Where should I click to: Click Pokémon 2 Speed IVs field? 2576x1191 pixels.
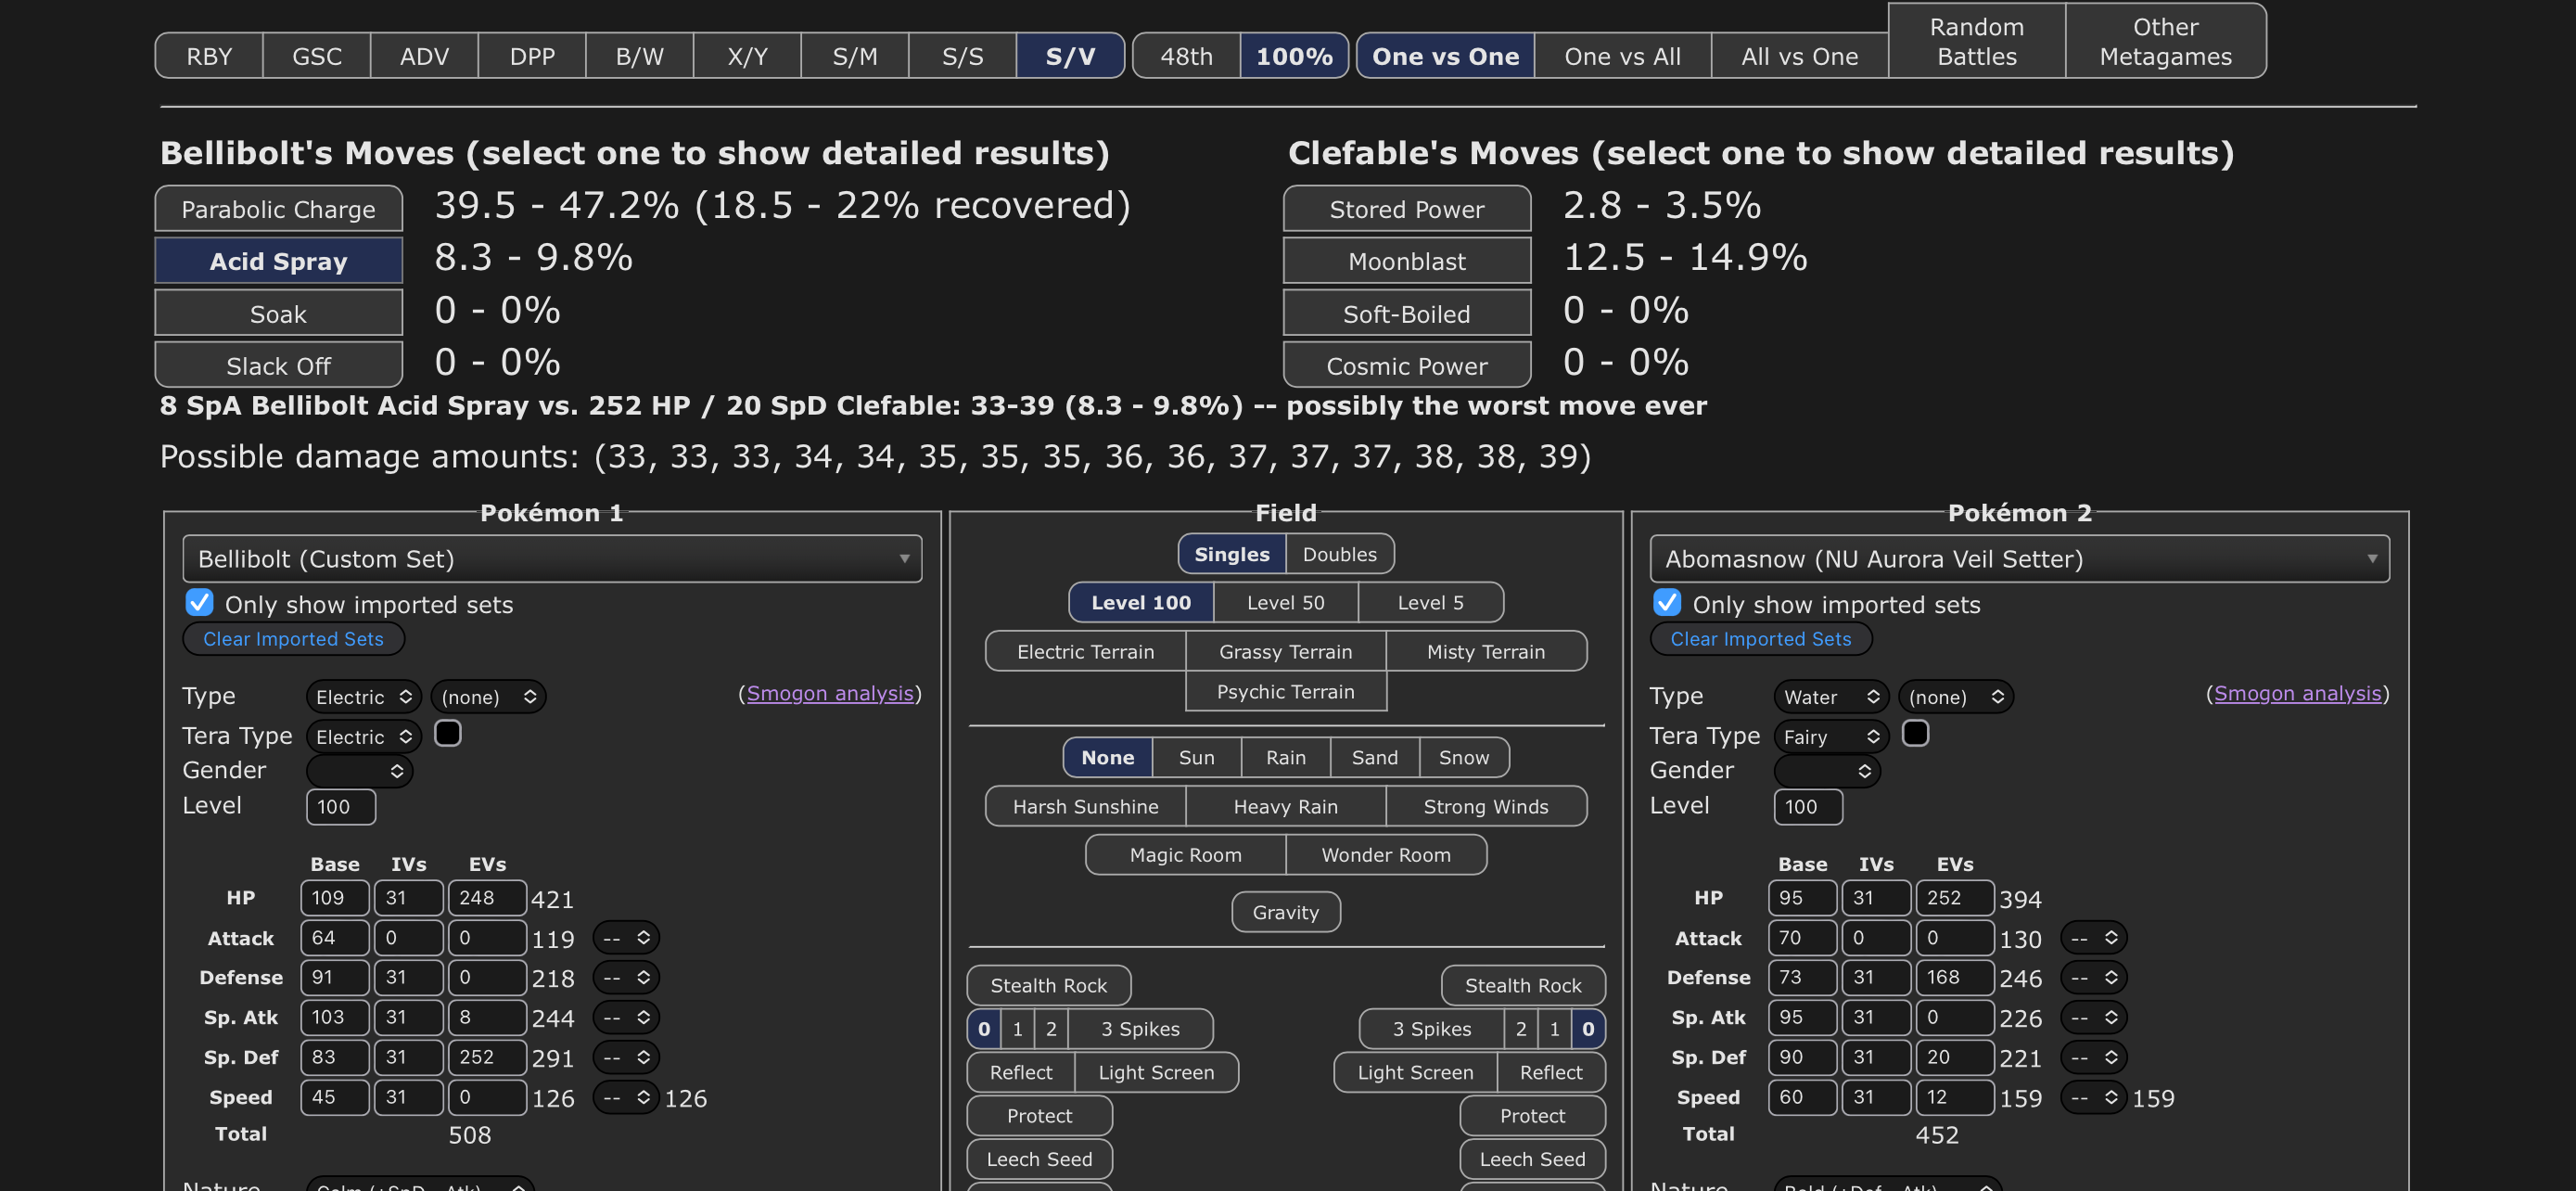coord(1875,1097)
